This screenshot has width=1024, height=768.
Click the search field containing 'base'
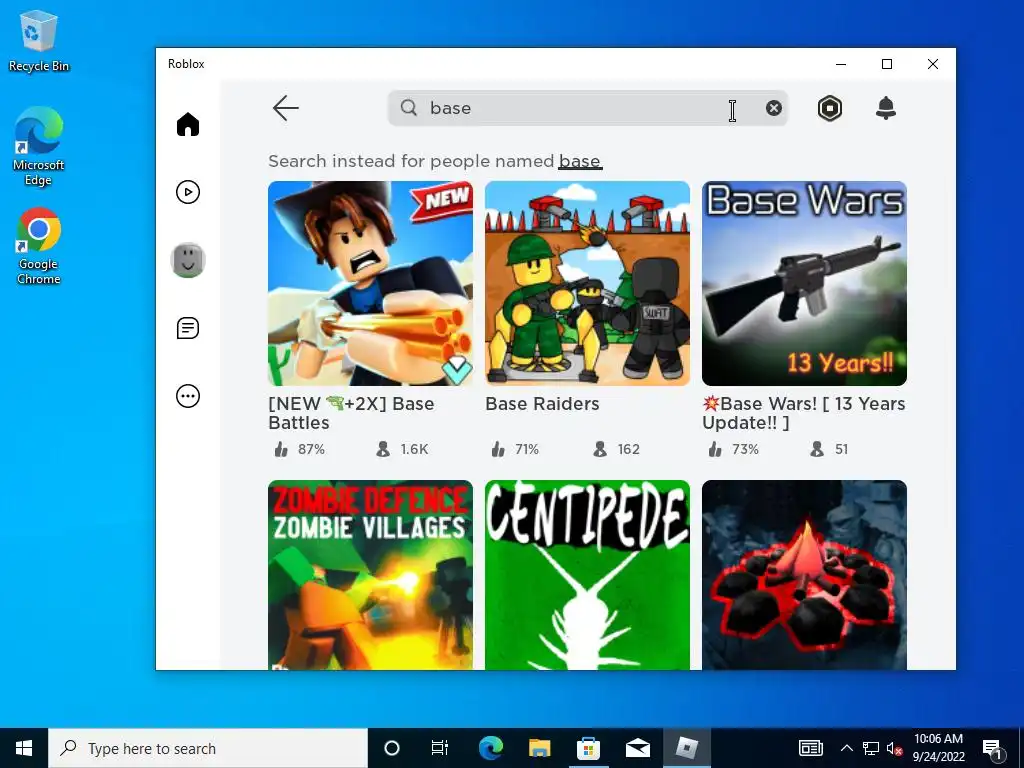[x=588, y=108]
